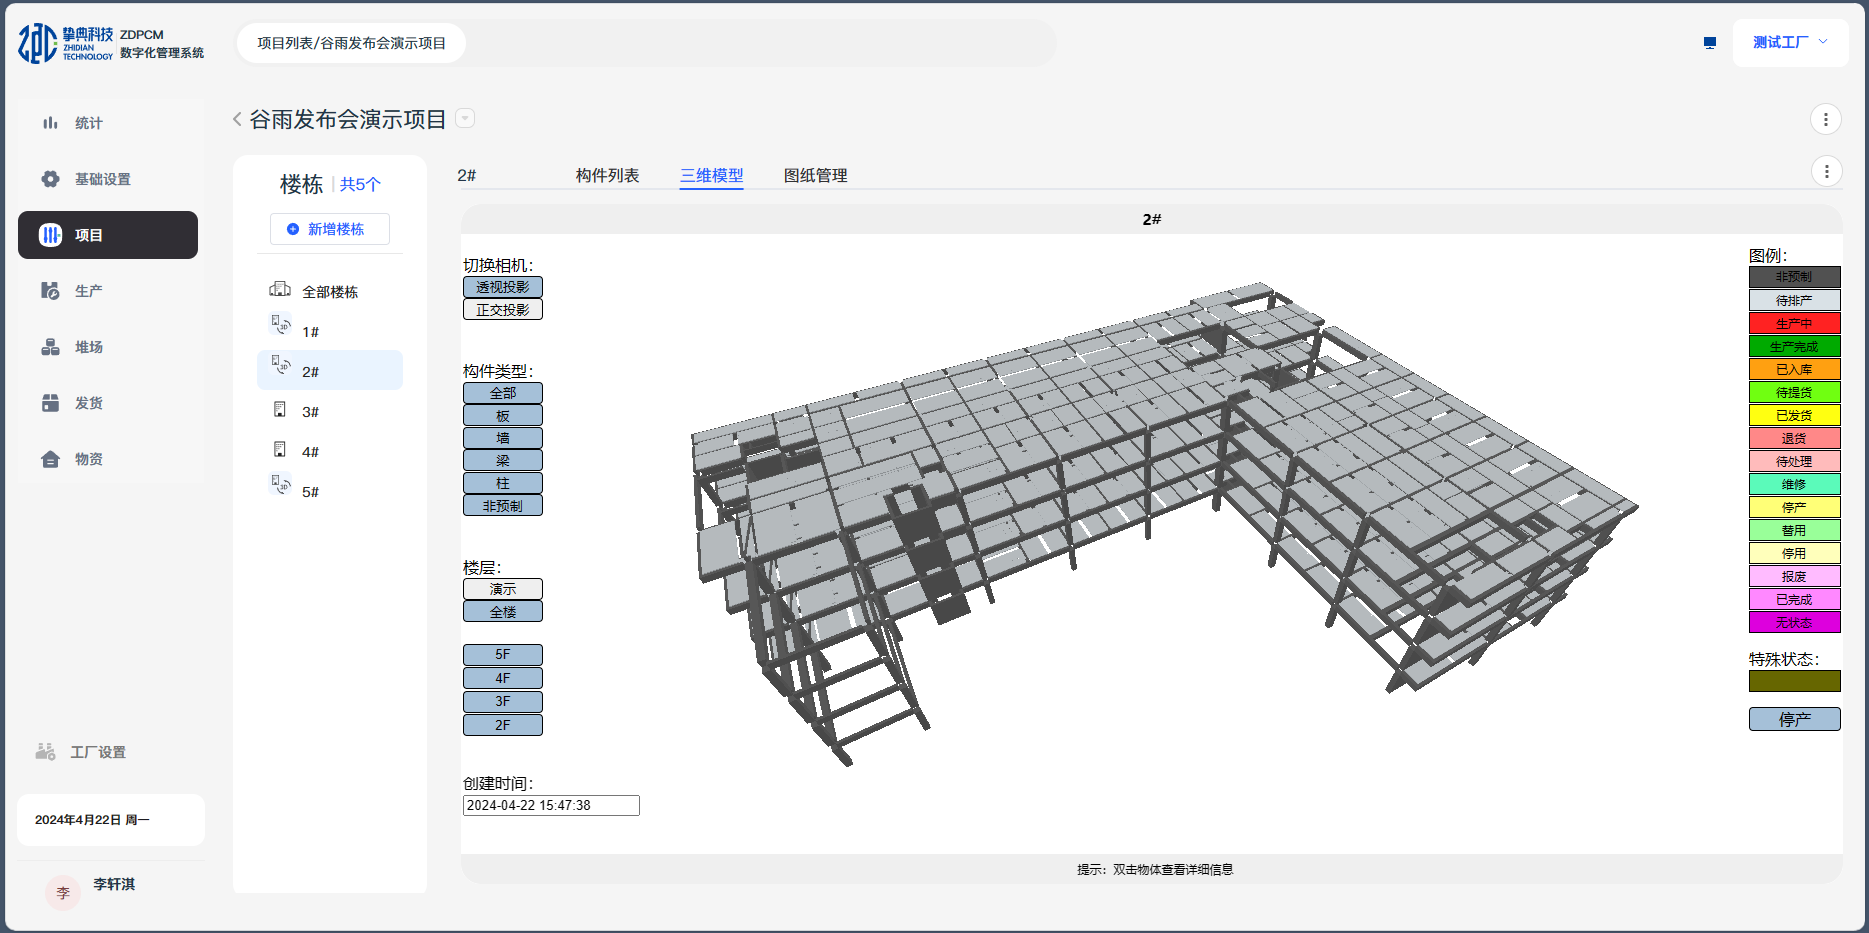
Task: Click the statistics bar chart icon
Action: pos(50,123)
